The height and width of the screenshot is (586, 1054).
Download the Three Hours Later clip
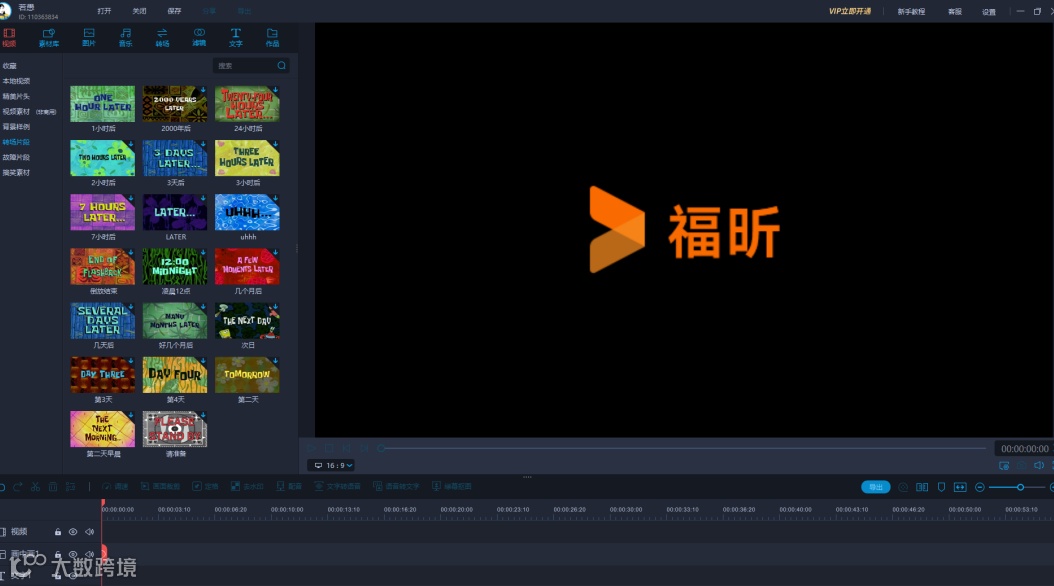pos(276,144)
